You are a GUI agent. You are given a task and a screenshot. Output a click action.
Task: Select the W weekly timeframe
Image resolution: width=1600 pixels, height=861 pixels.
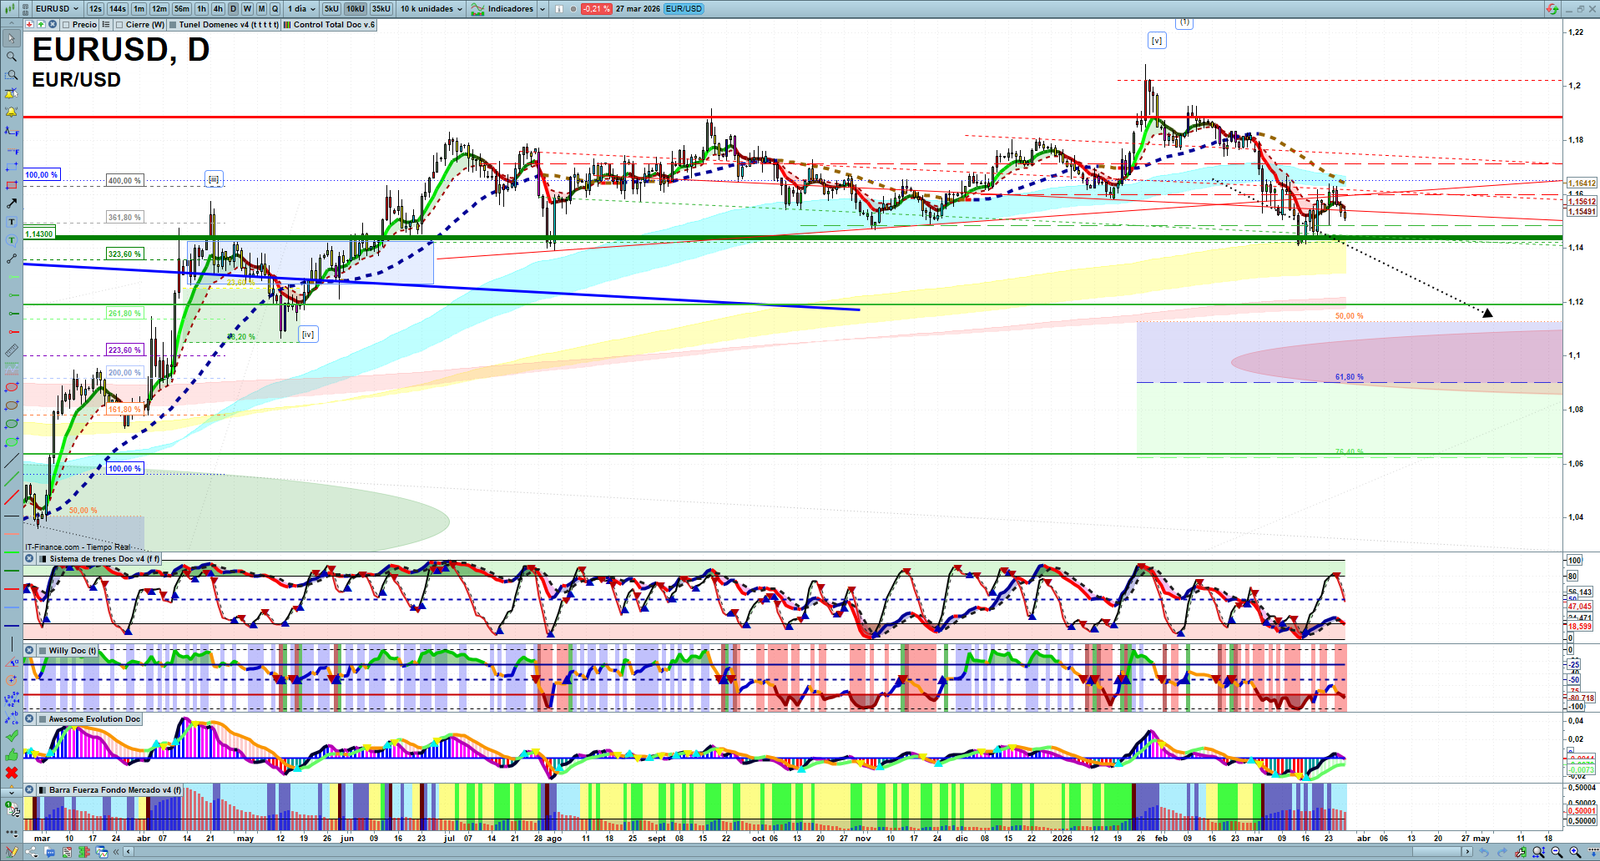[247, 9]
